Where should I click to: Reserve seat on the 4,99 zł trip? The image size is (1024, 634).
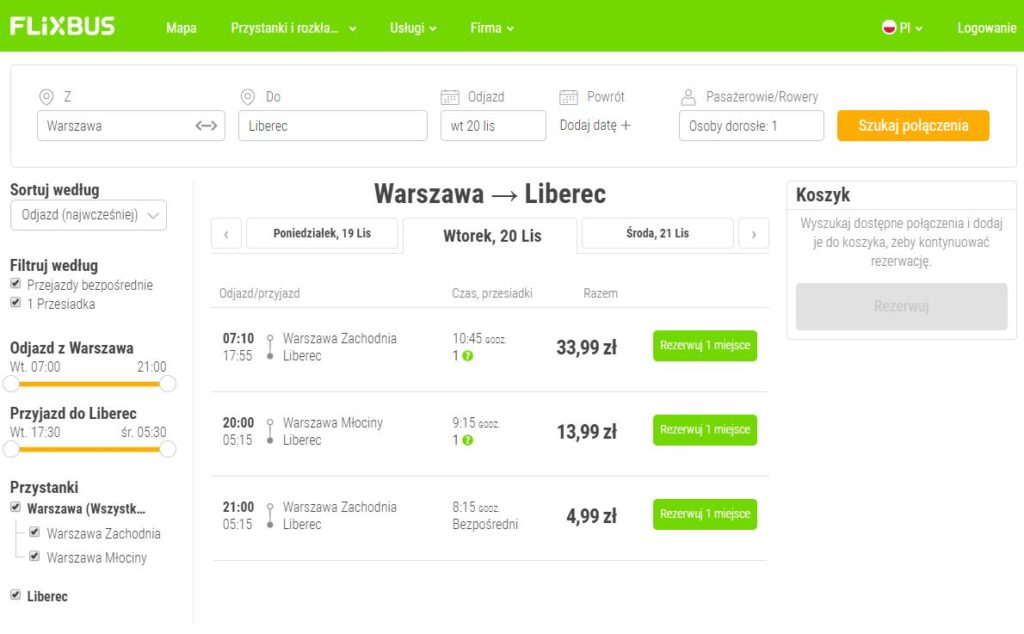click(x=705, y=514)
